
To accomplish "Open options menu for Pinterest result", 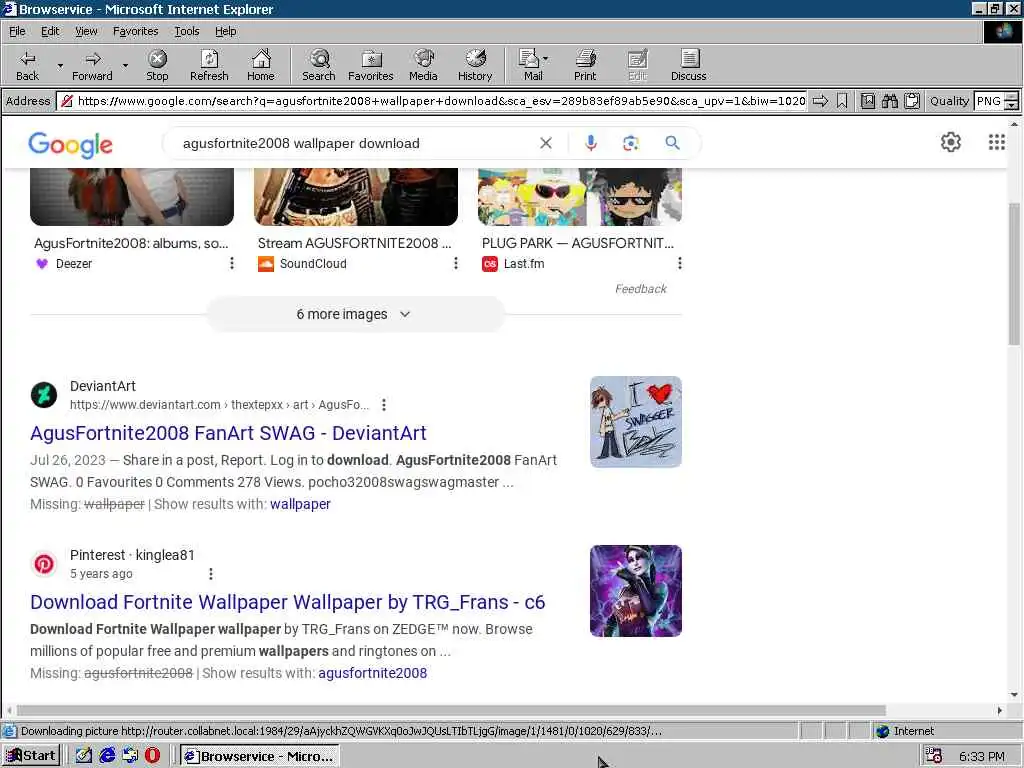I will (x=210, y=574).
